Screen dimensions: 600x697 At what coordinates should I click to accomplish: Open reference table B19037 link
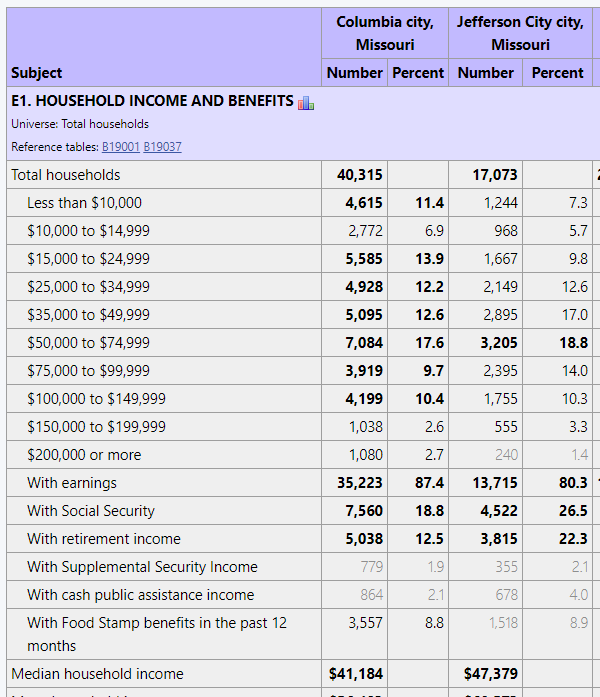click(x=162, y=147)
